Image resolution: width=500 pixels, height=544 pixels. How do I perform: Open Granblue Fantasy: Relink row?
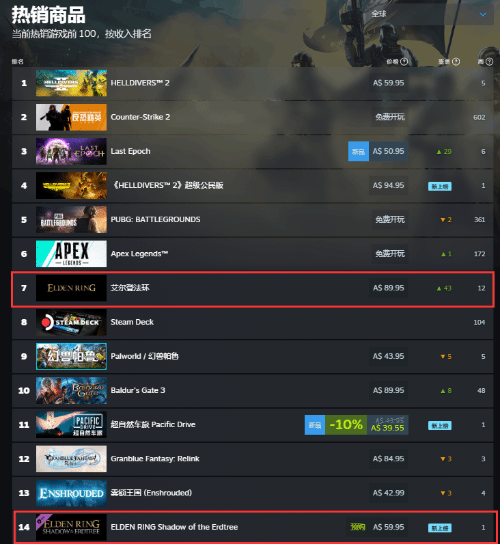253,459
